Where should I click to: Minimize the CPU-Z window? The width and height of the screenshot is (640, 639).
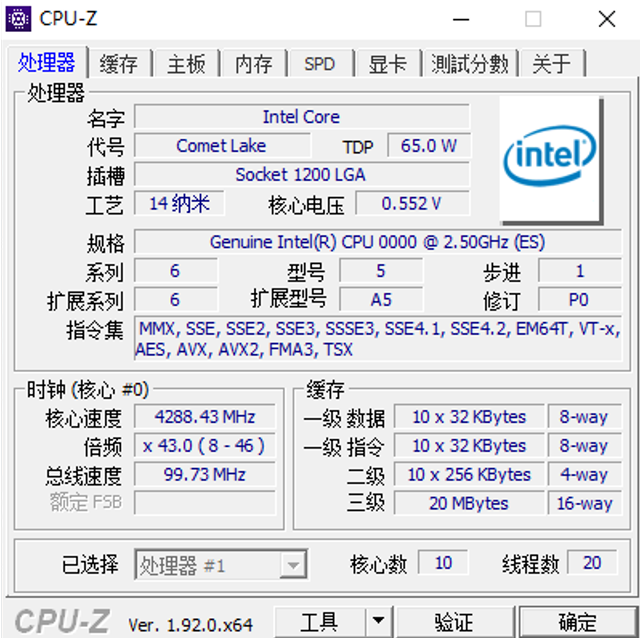pos(461,19)
